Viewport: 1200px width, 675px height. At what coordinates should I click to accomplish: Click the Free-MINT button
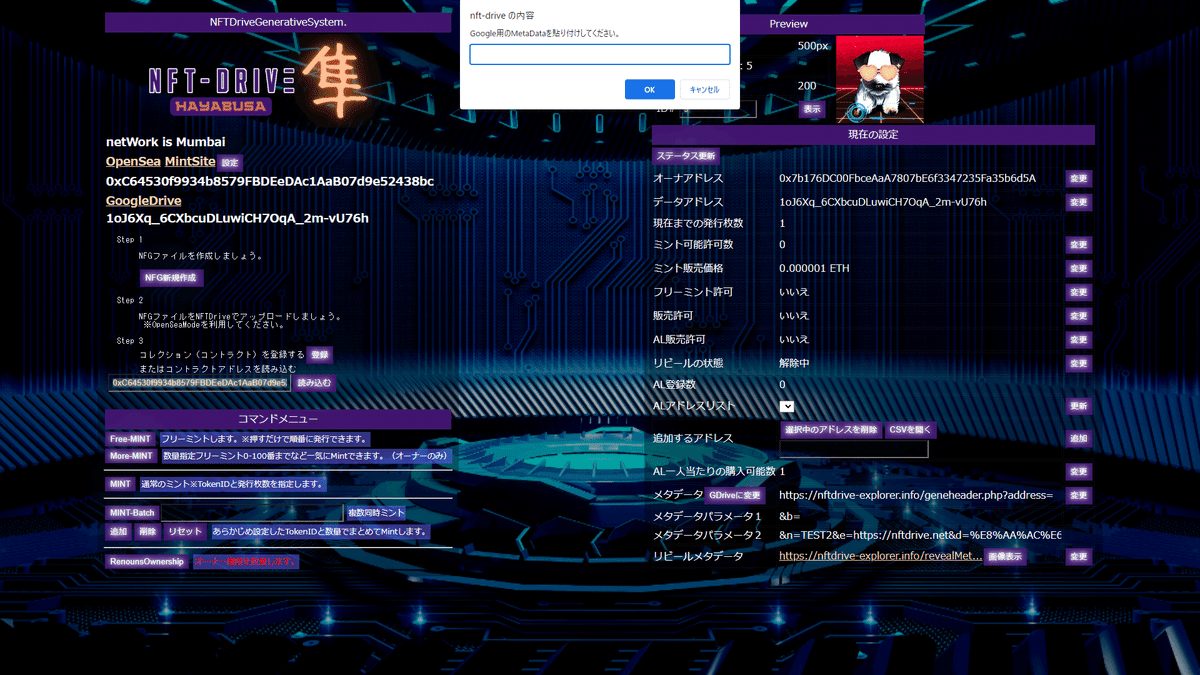[131, 439]
